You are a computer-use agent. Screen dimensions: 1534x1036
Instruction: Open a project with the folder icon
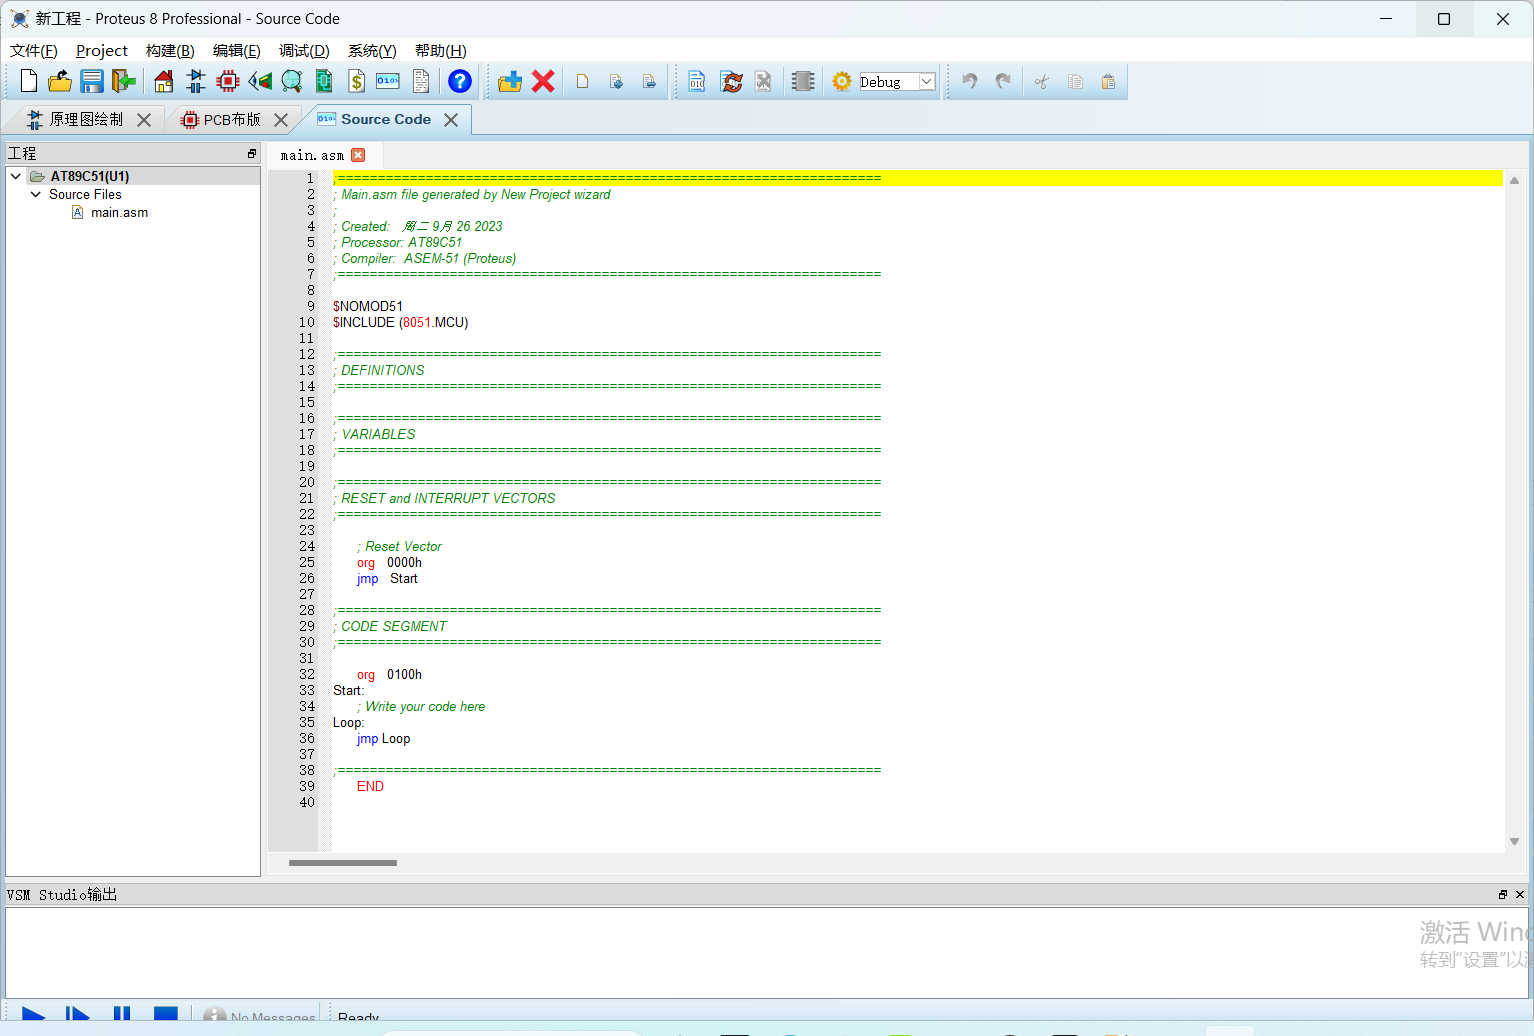[60, 81]
